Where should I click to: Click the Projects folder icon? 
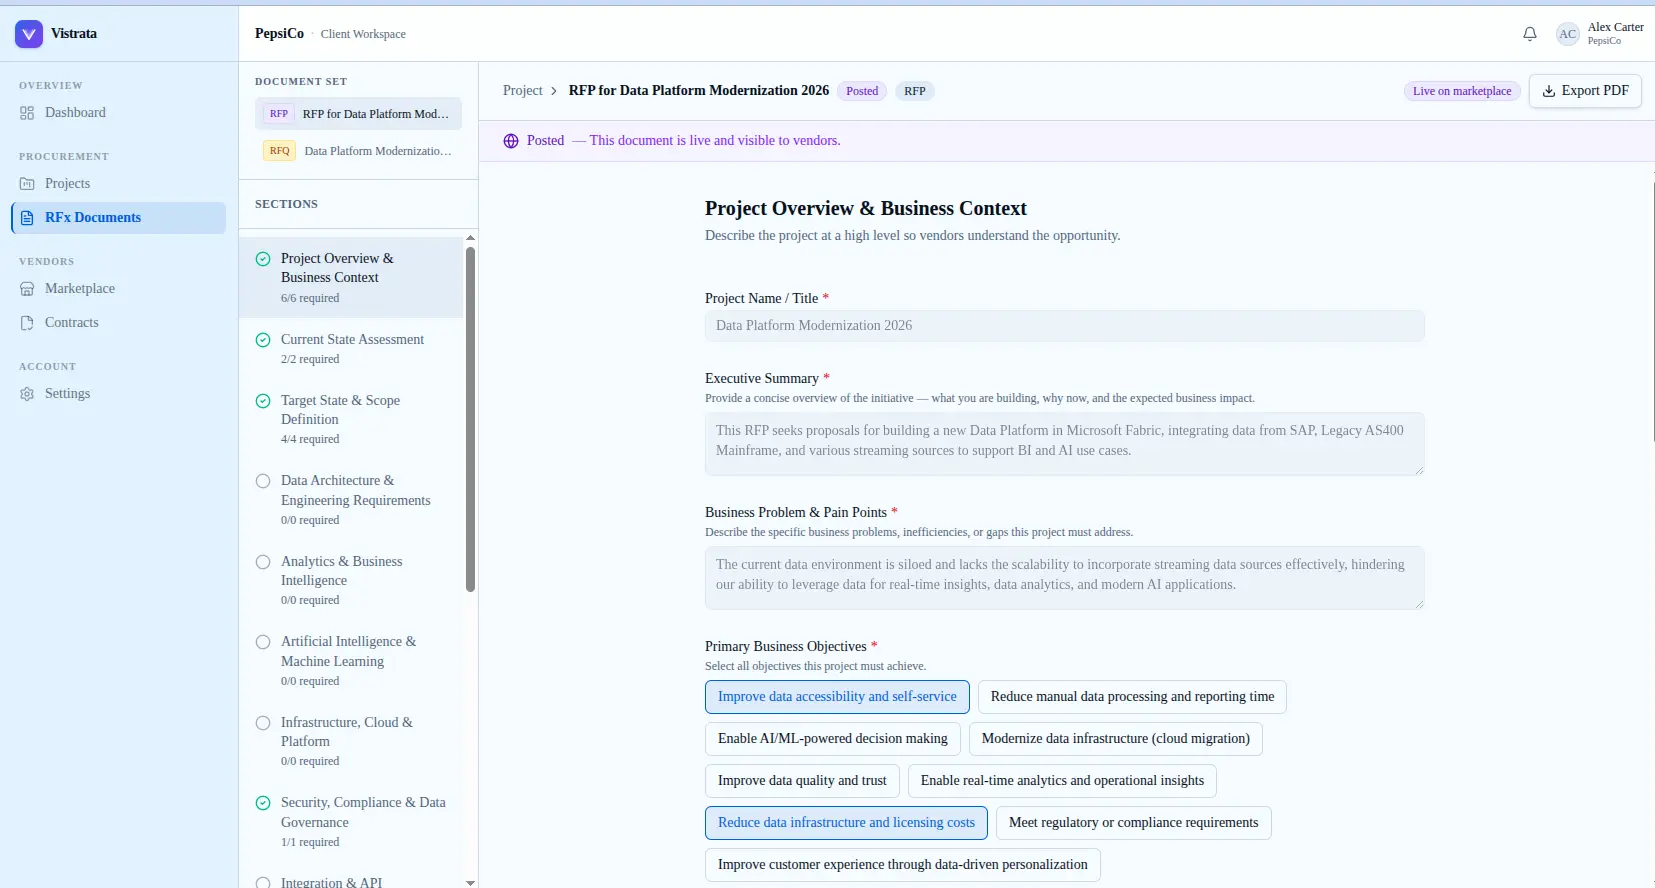click(27, 184)
